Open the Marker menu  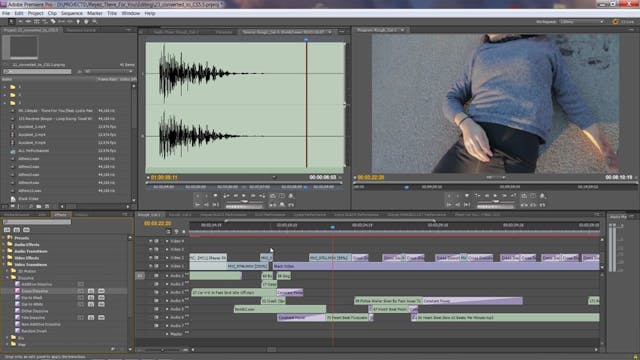tap(95, 13)
